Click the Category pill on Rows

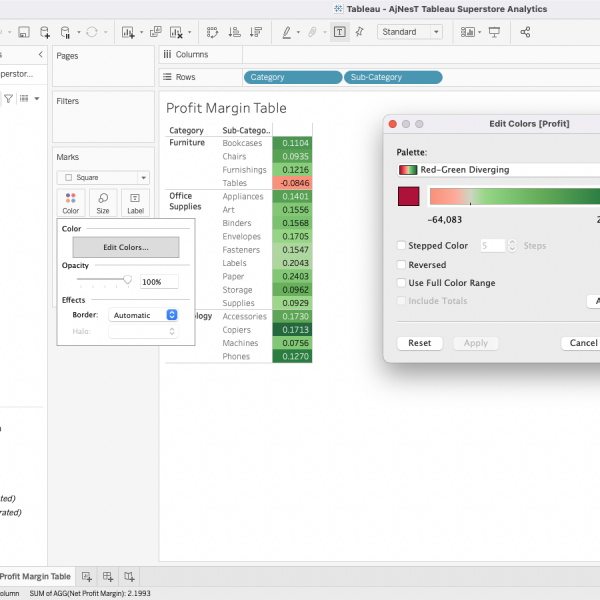coord(292,77)
